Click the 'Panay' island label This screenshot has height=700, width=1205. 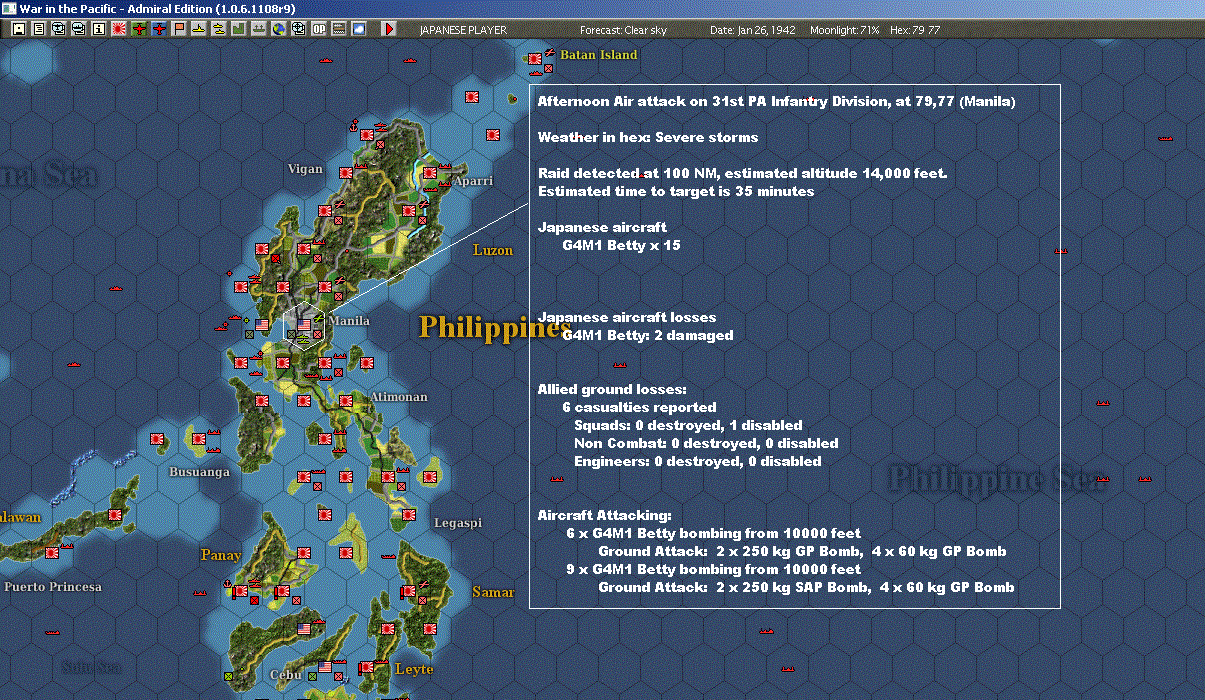pos(221,555)
